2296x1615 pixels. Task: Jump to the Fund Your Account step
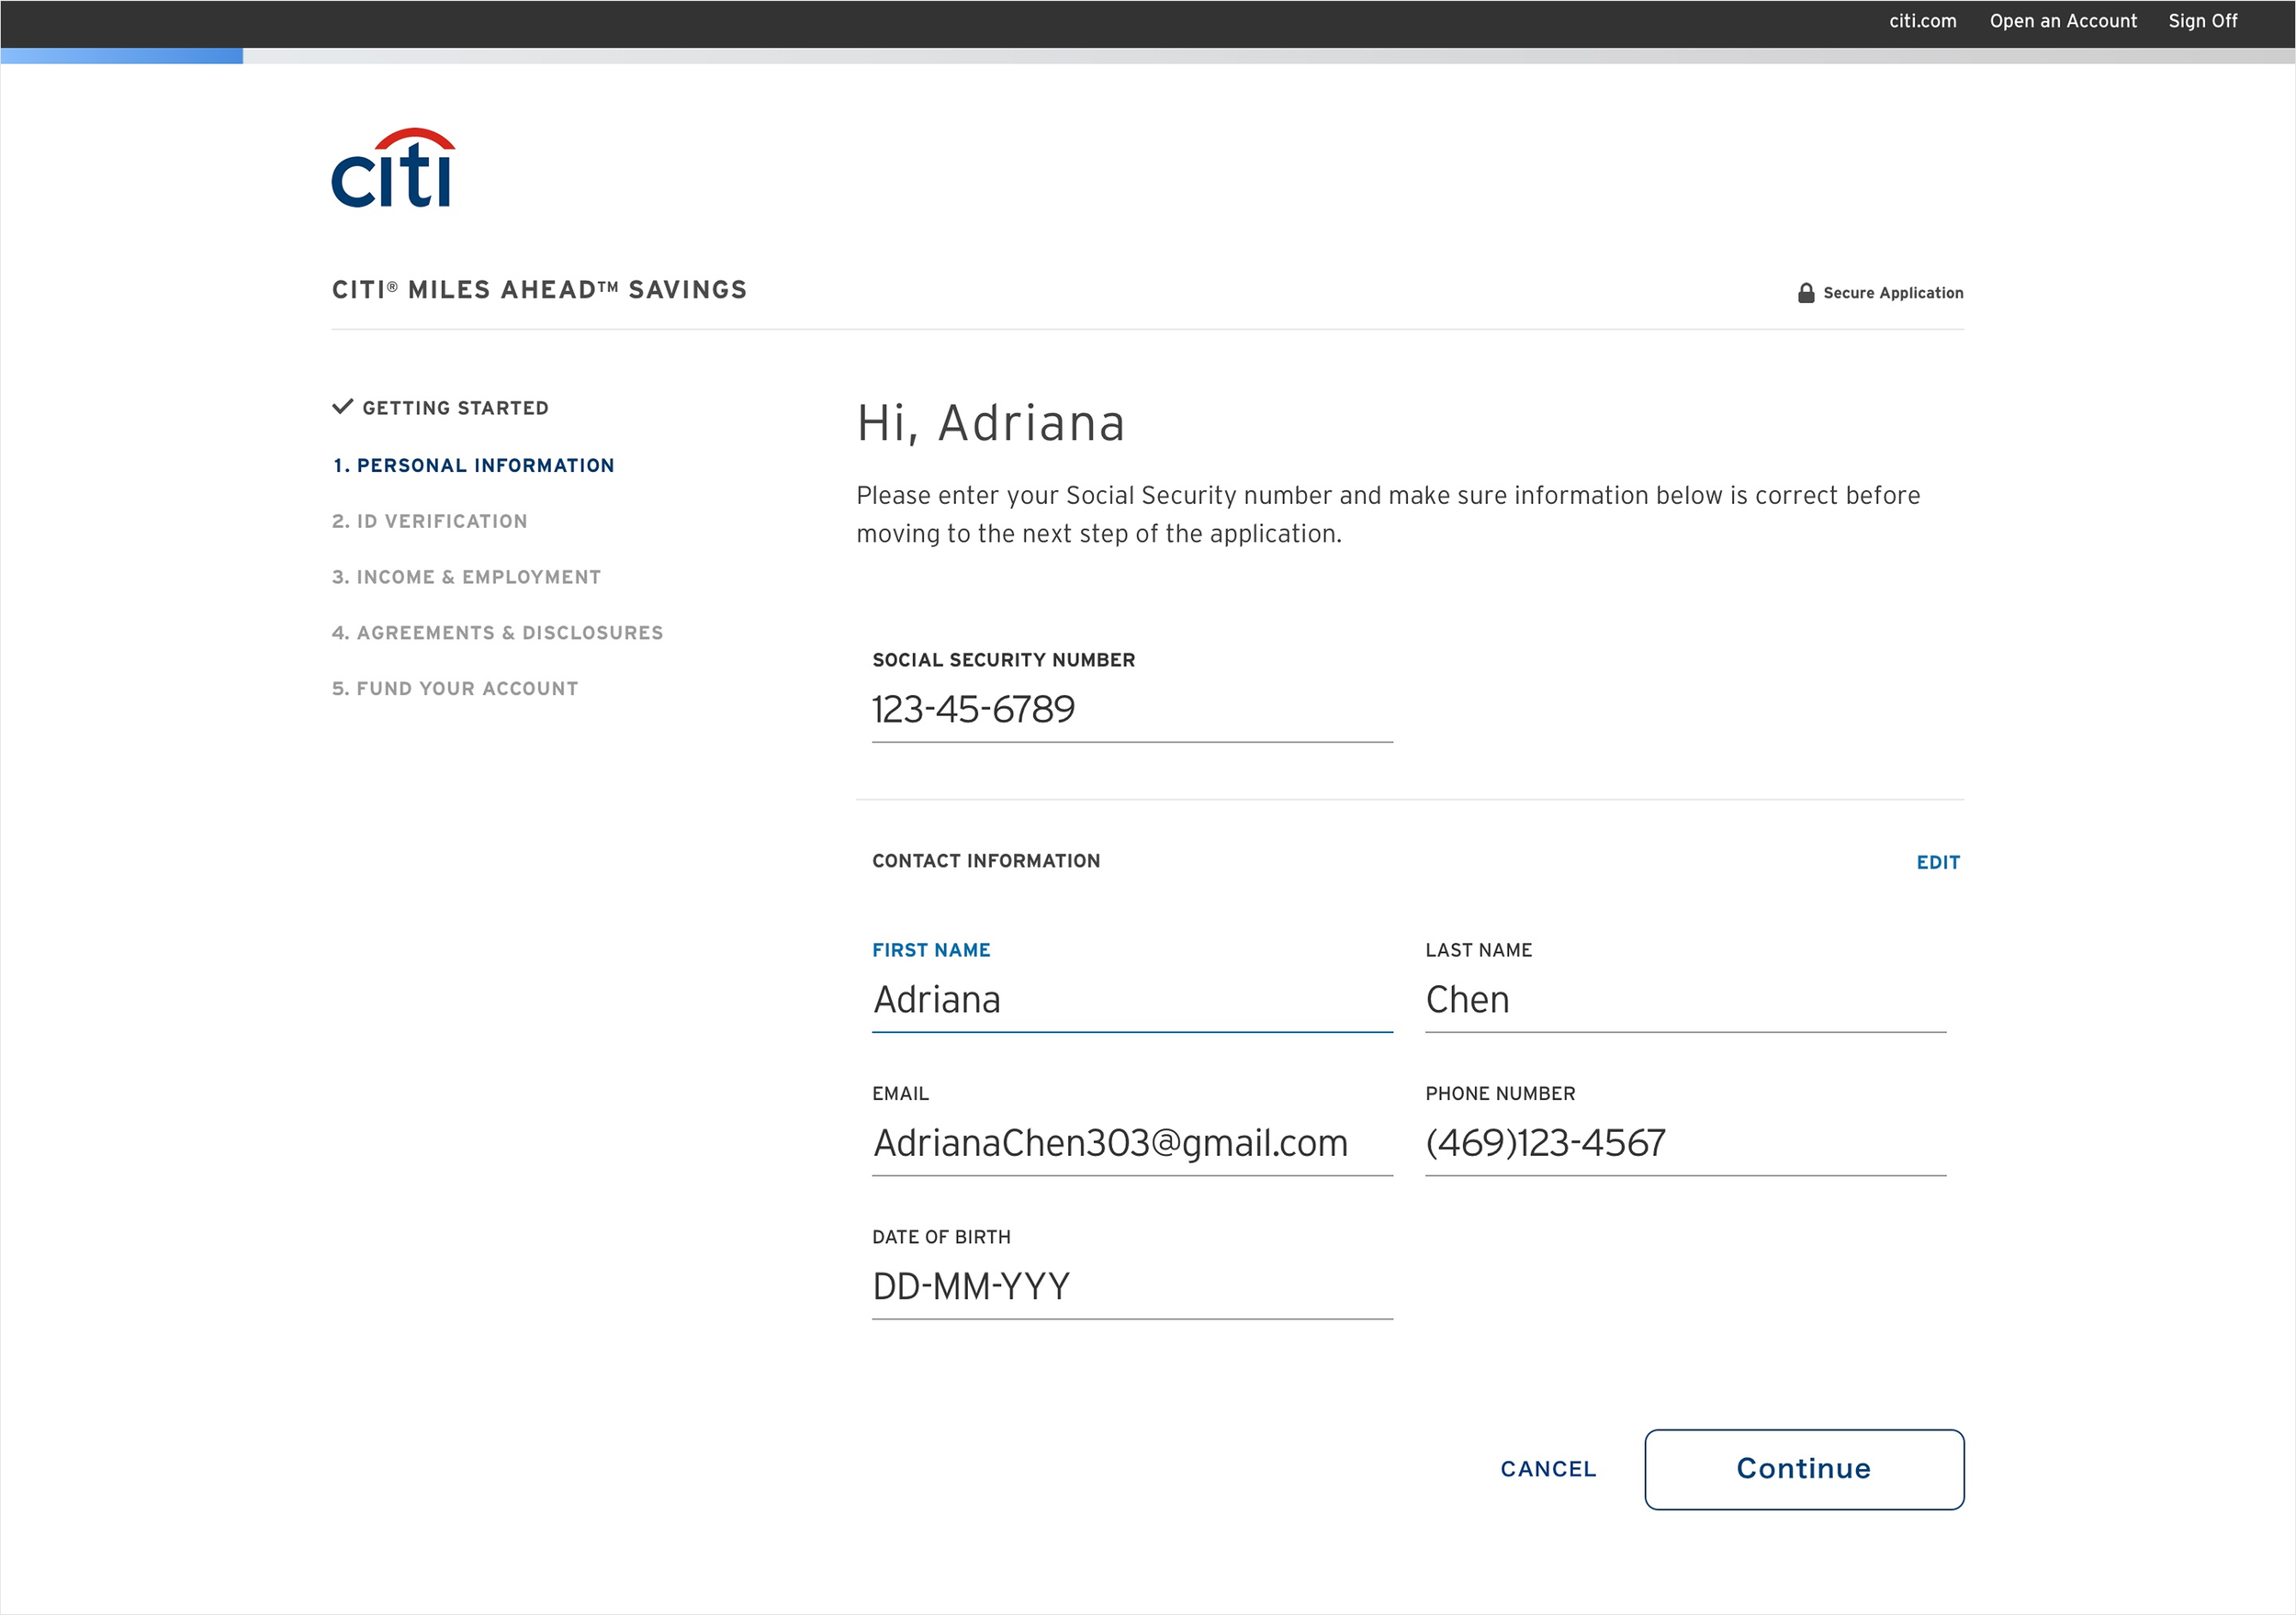click(455, 689)
